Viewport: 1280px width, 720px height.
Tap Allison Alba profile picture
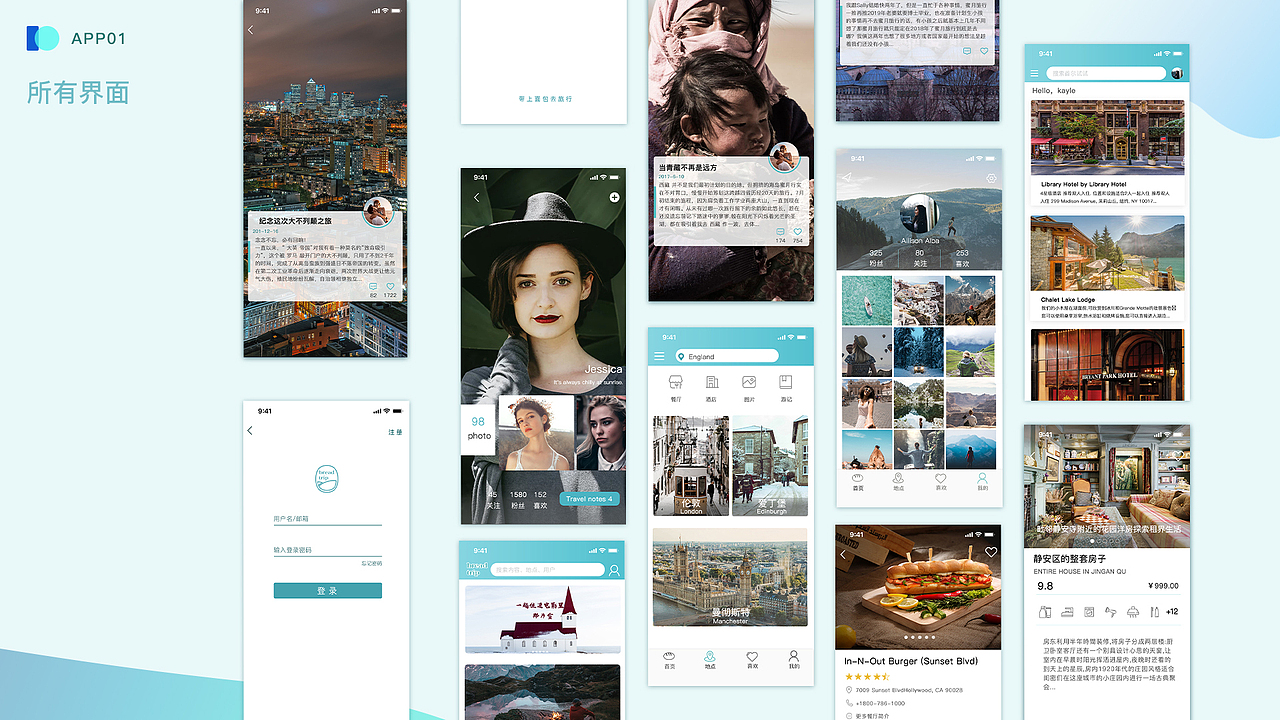919,213
